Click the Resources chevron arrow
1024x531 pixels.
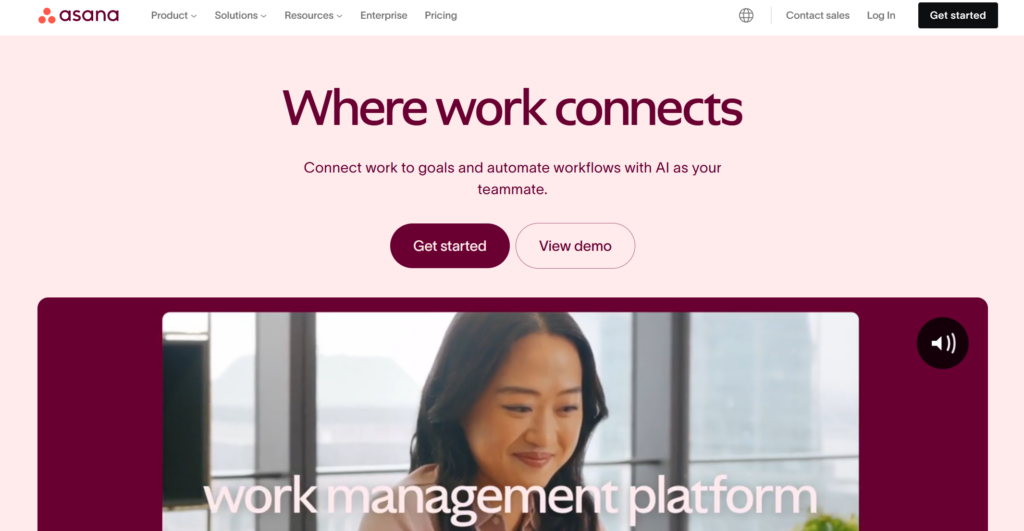click(340, 16)
